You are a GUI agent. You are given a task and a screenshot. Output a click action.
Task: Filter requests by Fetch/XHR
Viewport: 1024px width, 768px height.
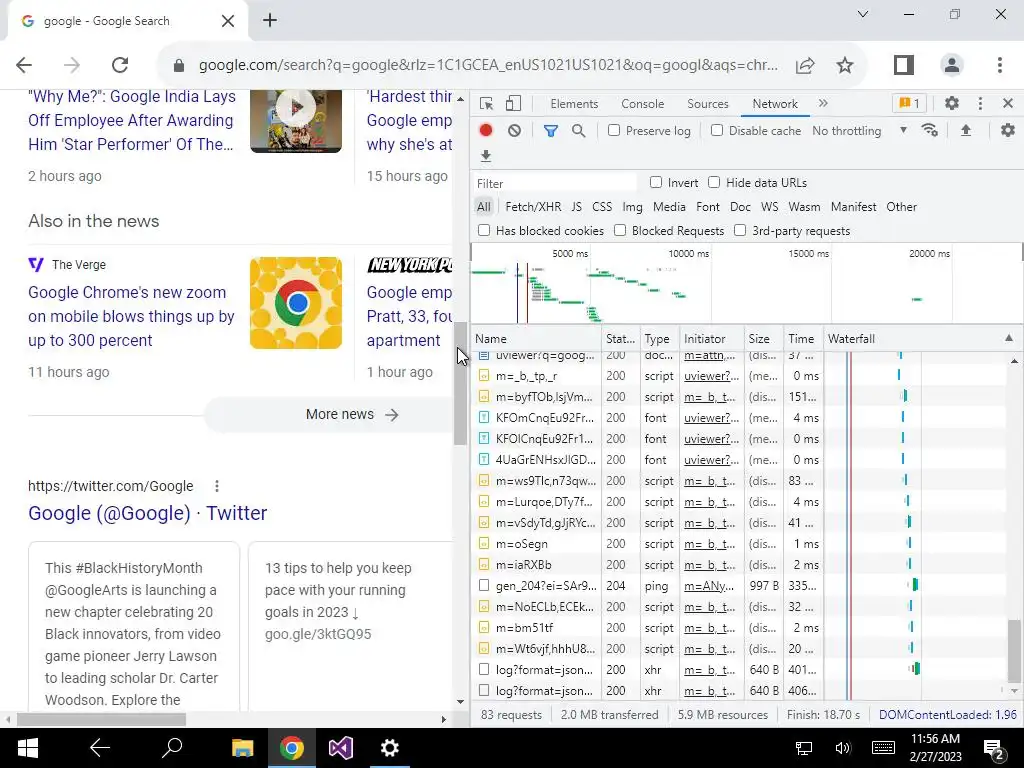(533, 207)
